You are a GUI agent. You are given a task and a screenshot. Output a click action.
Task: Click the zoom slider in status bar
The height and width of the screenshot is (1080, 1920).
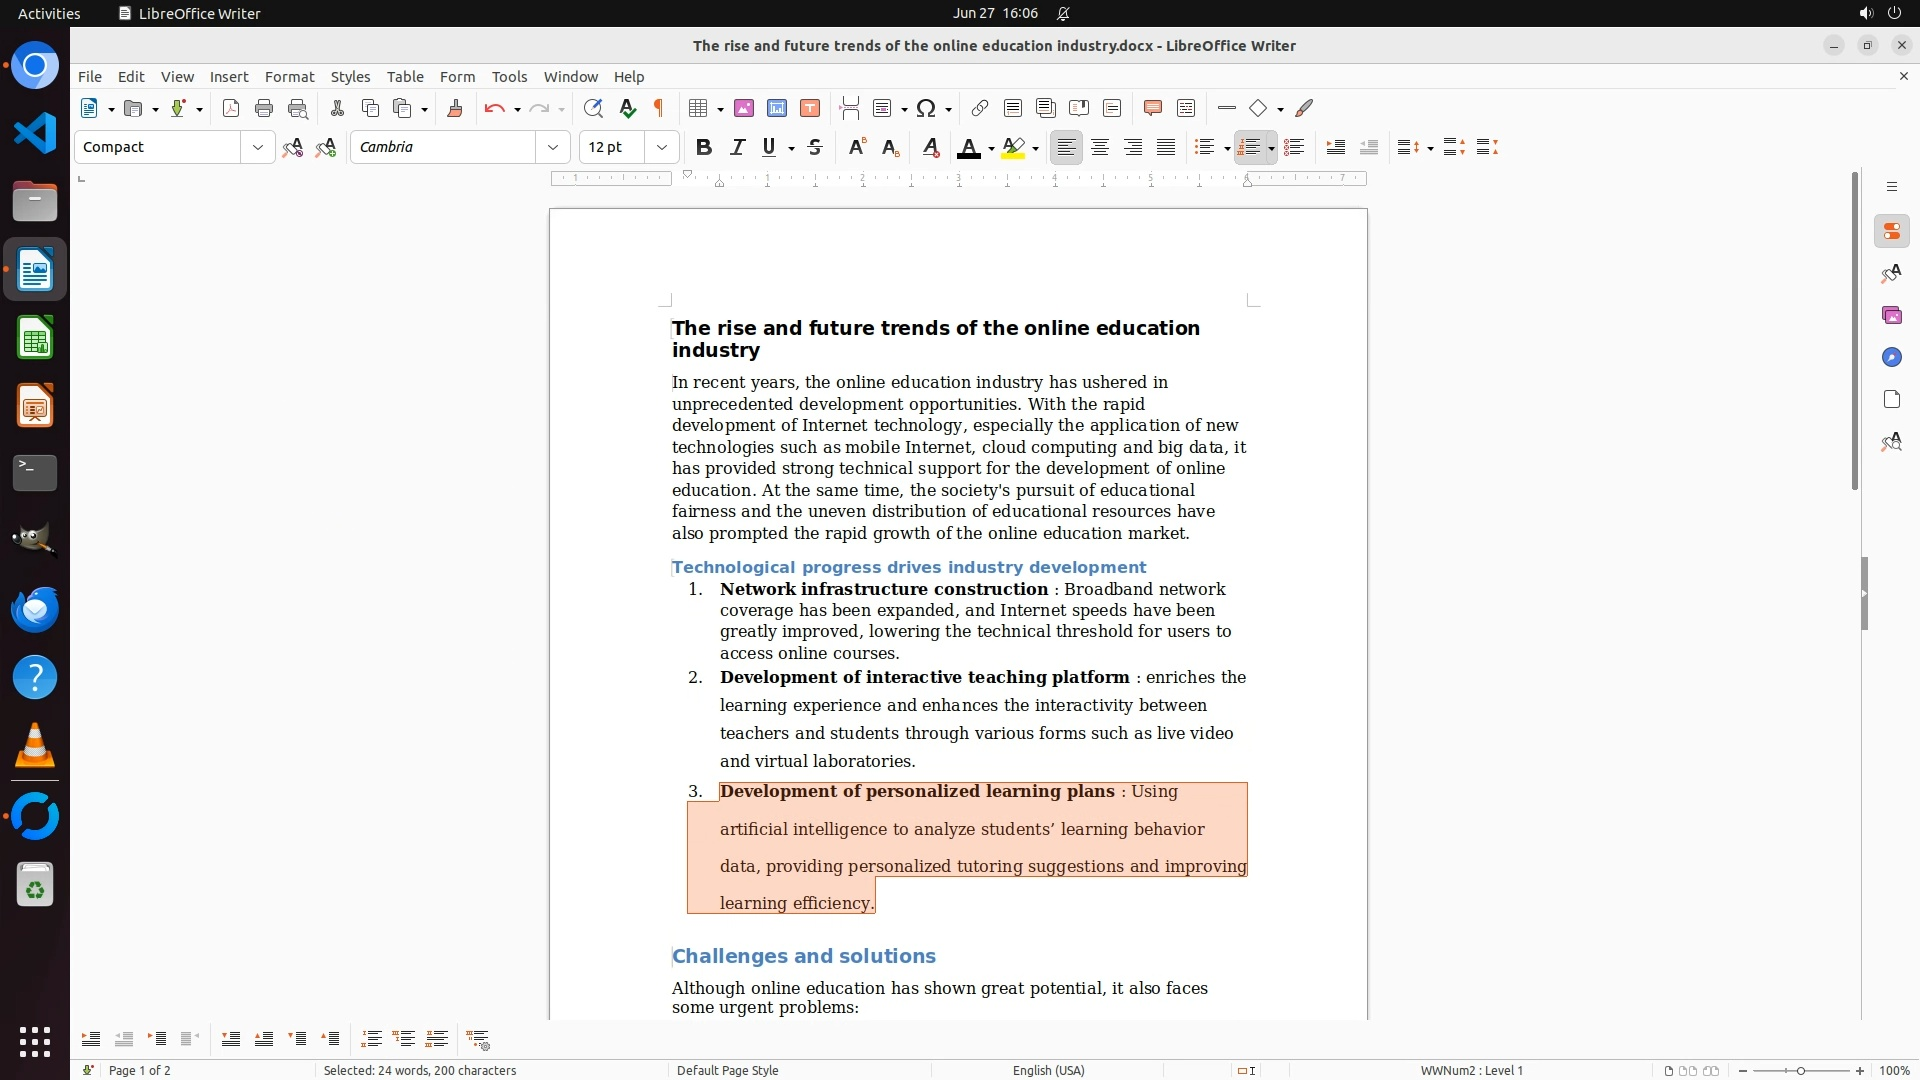pos(1800,1070)
